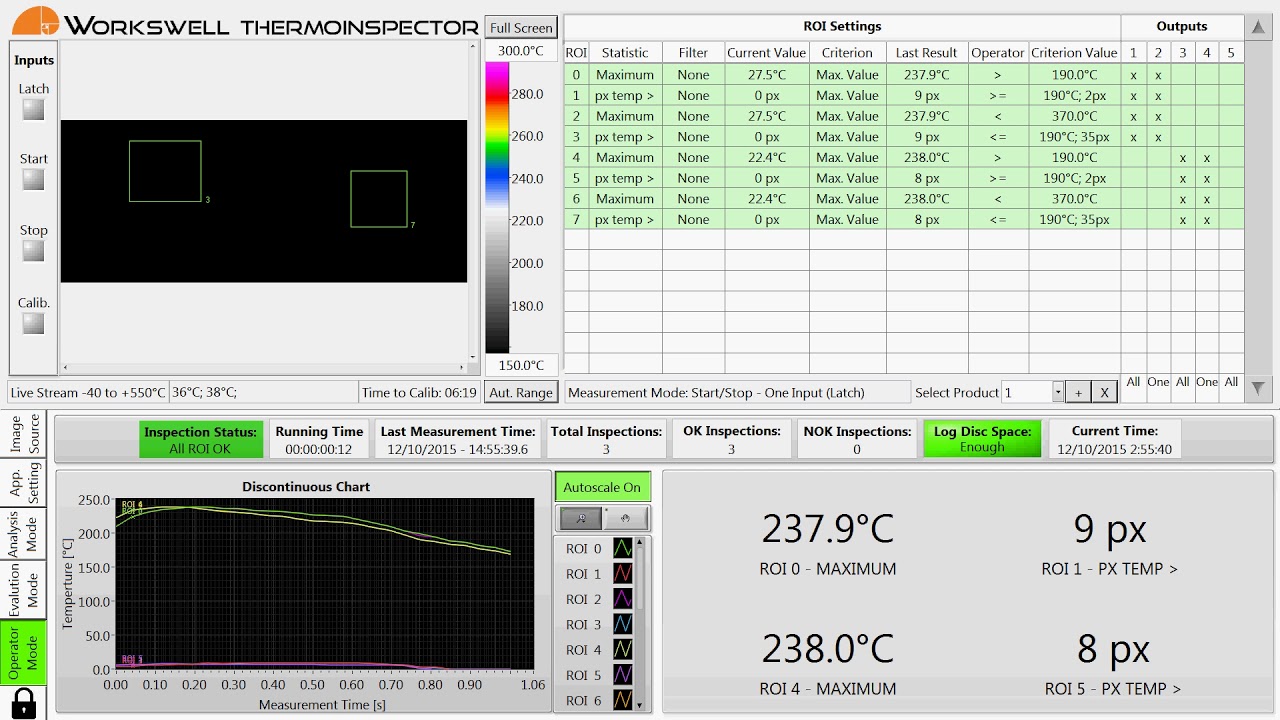Click ROI 2 Criterion Value 370.0°C
The height and width of the screenshot is (720, 1280).
(1074, 116)
